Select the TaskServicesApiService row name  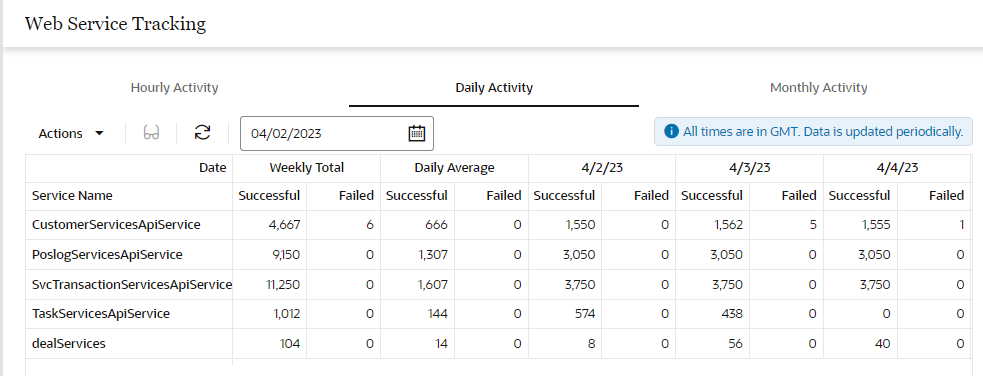(101, 313)
